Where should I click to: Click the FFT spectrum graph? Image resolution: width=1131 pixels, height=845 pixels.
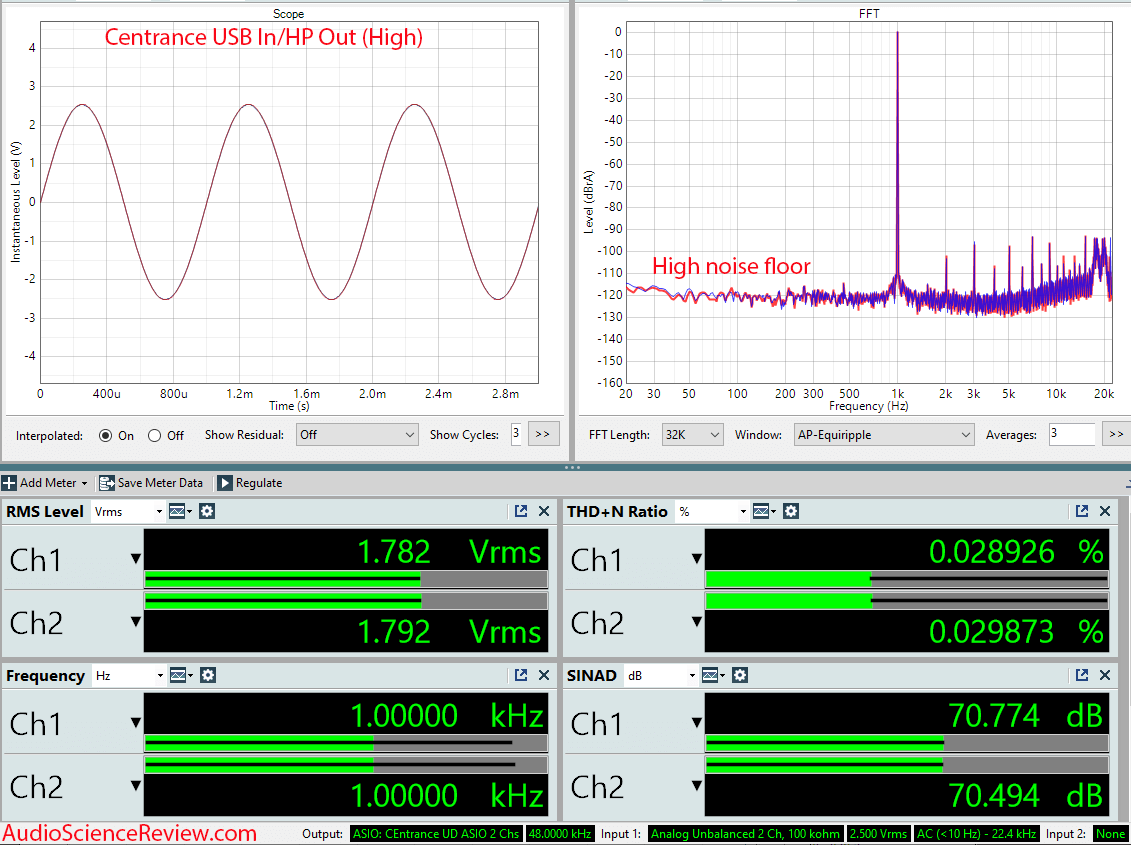(869, 202)
